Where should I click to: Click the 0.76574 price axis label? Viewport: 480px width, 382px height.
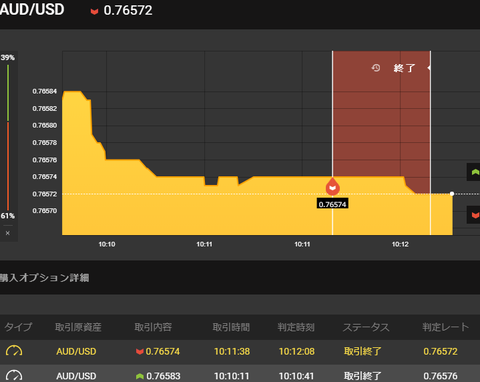click(45, 177)
